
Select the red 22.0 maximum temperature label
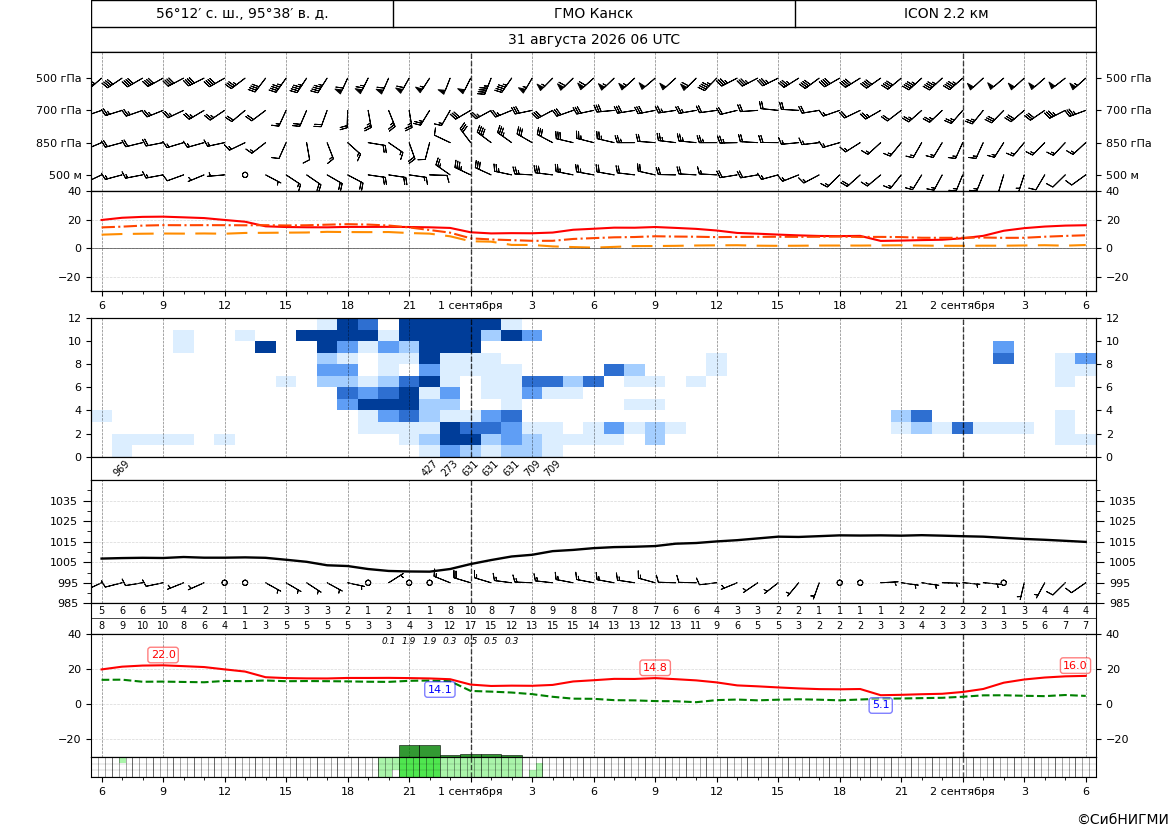click(x=163, y=655)
